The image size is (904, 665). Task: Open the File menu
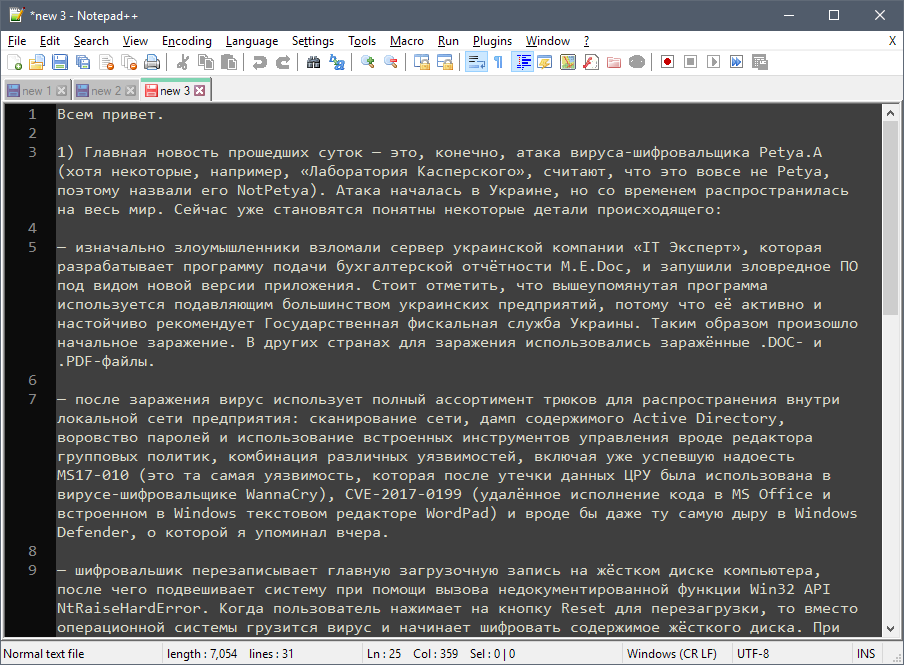pyautogui.click(x=17, y=41)
